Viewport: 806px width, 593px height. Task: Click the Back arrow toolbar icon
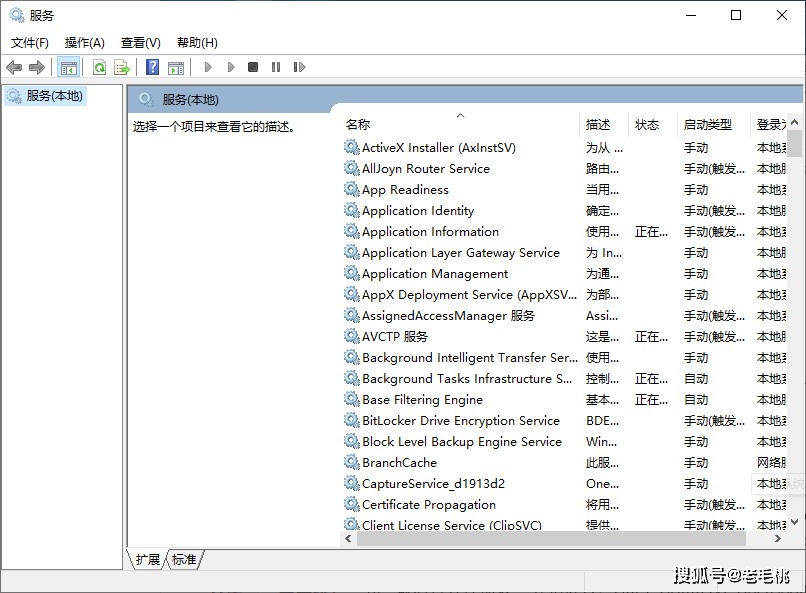coord(14,67)
